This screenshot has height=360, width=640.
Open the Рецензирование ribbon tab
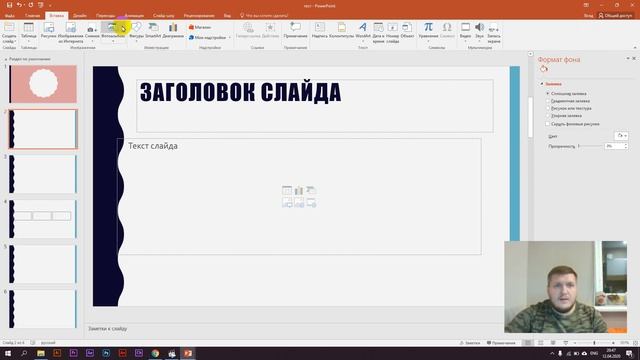coord(199,16)
